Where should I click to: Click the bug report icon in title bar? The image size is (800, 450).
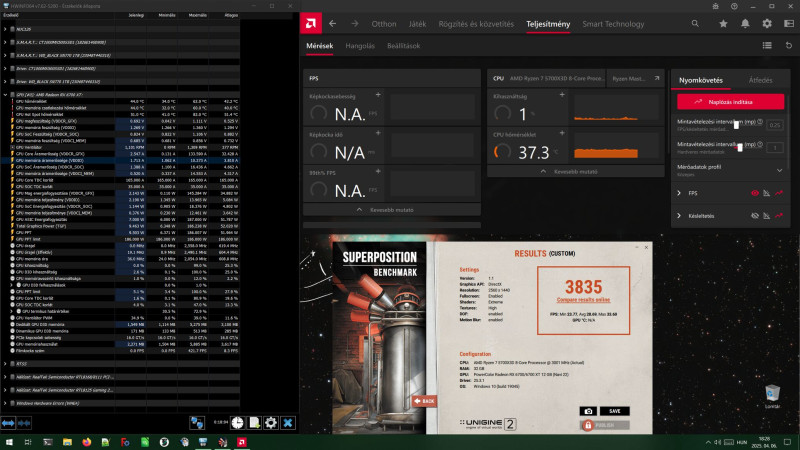pos(715,6)
